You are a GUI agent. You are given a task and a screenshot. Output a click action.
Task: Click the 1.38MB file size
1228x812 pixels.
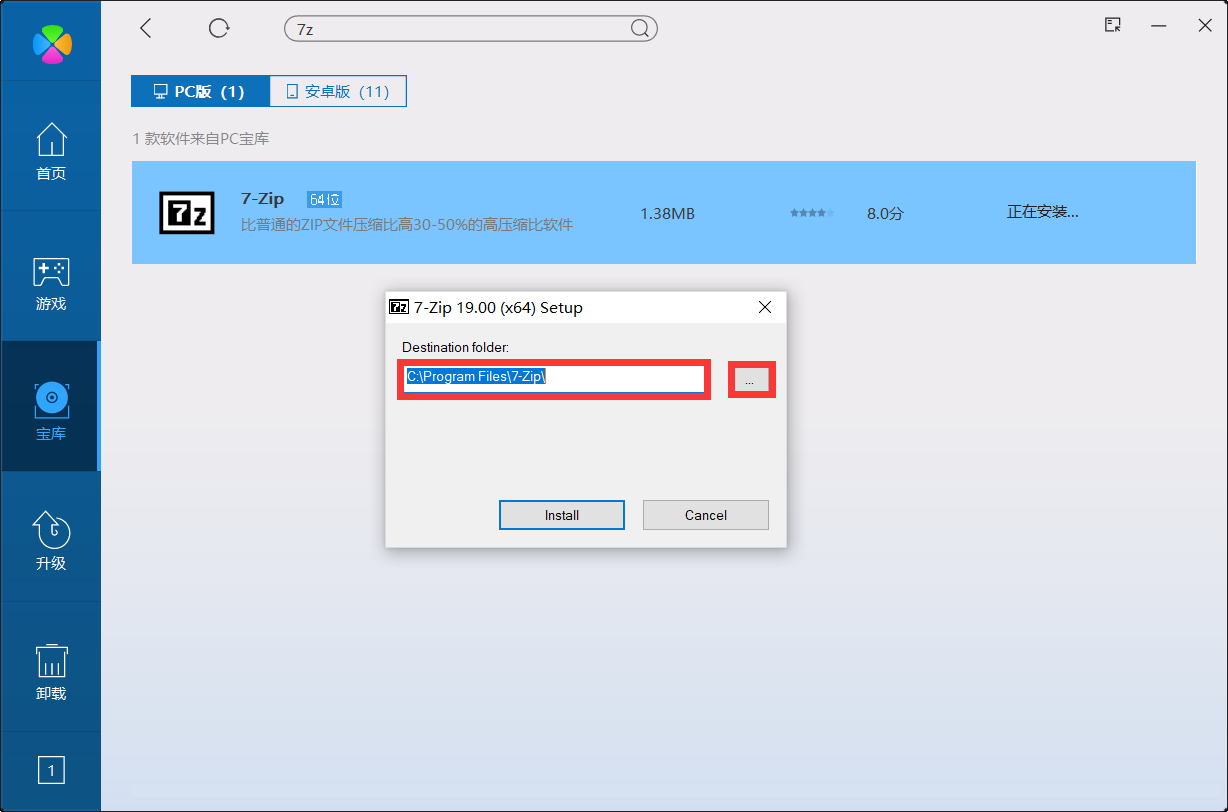(x=667, y=213)
